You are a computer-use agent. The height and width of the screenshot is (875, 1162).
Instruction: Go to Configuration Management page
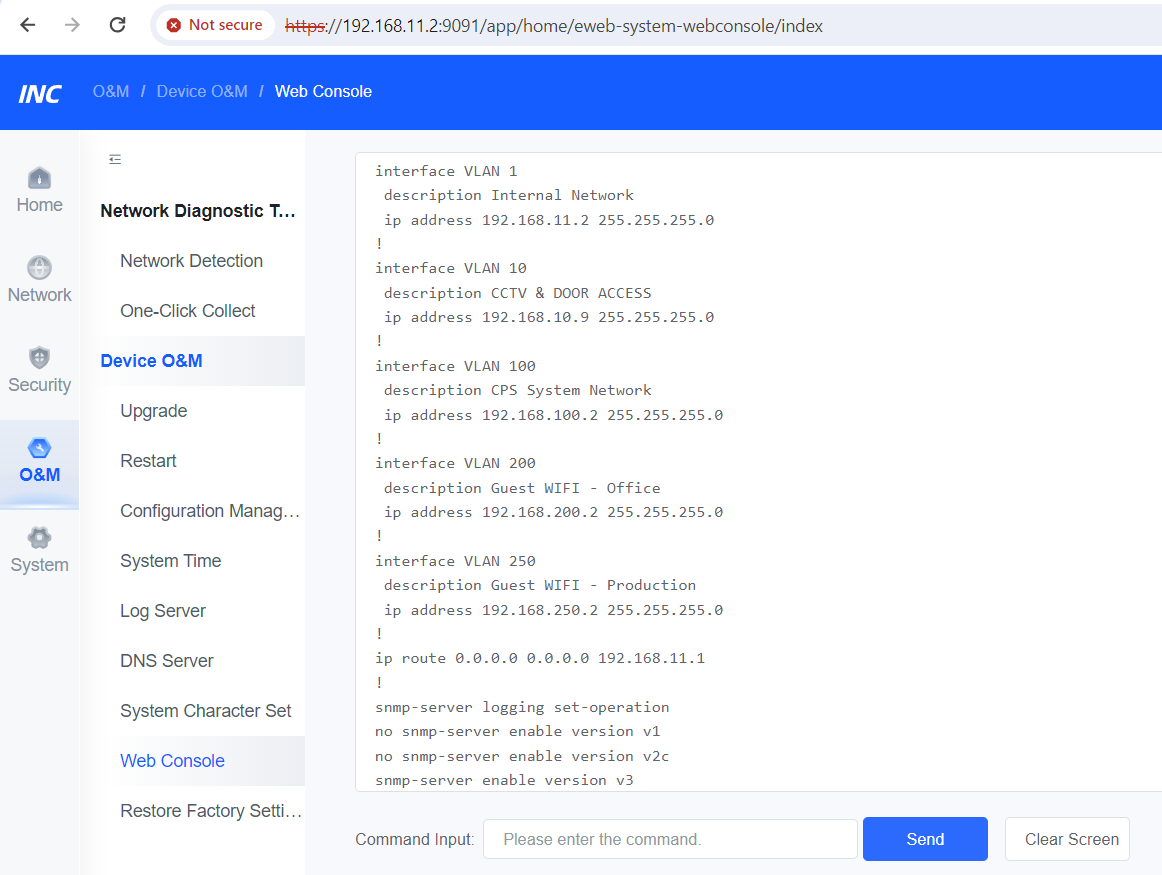[210, 511]
